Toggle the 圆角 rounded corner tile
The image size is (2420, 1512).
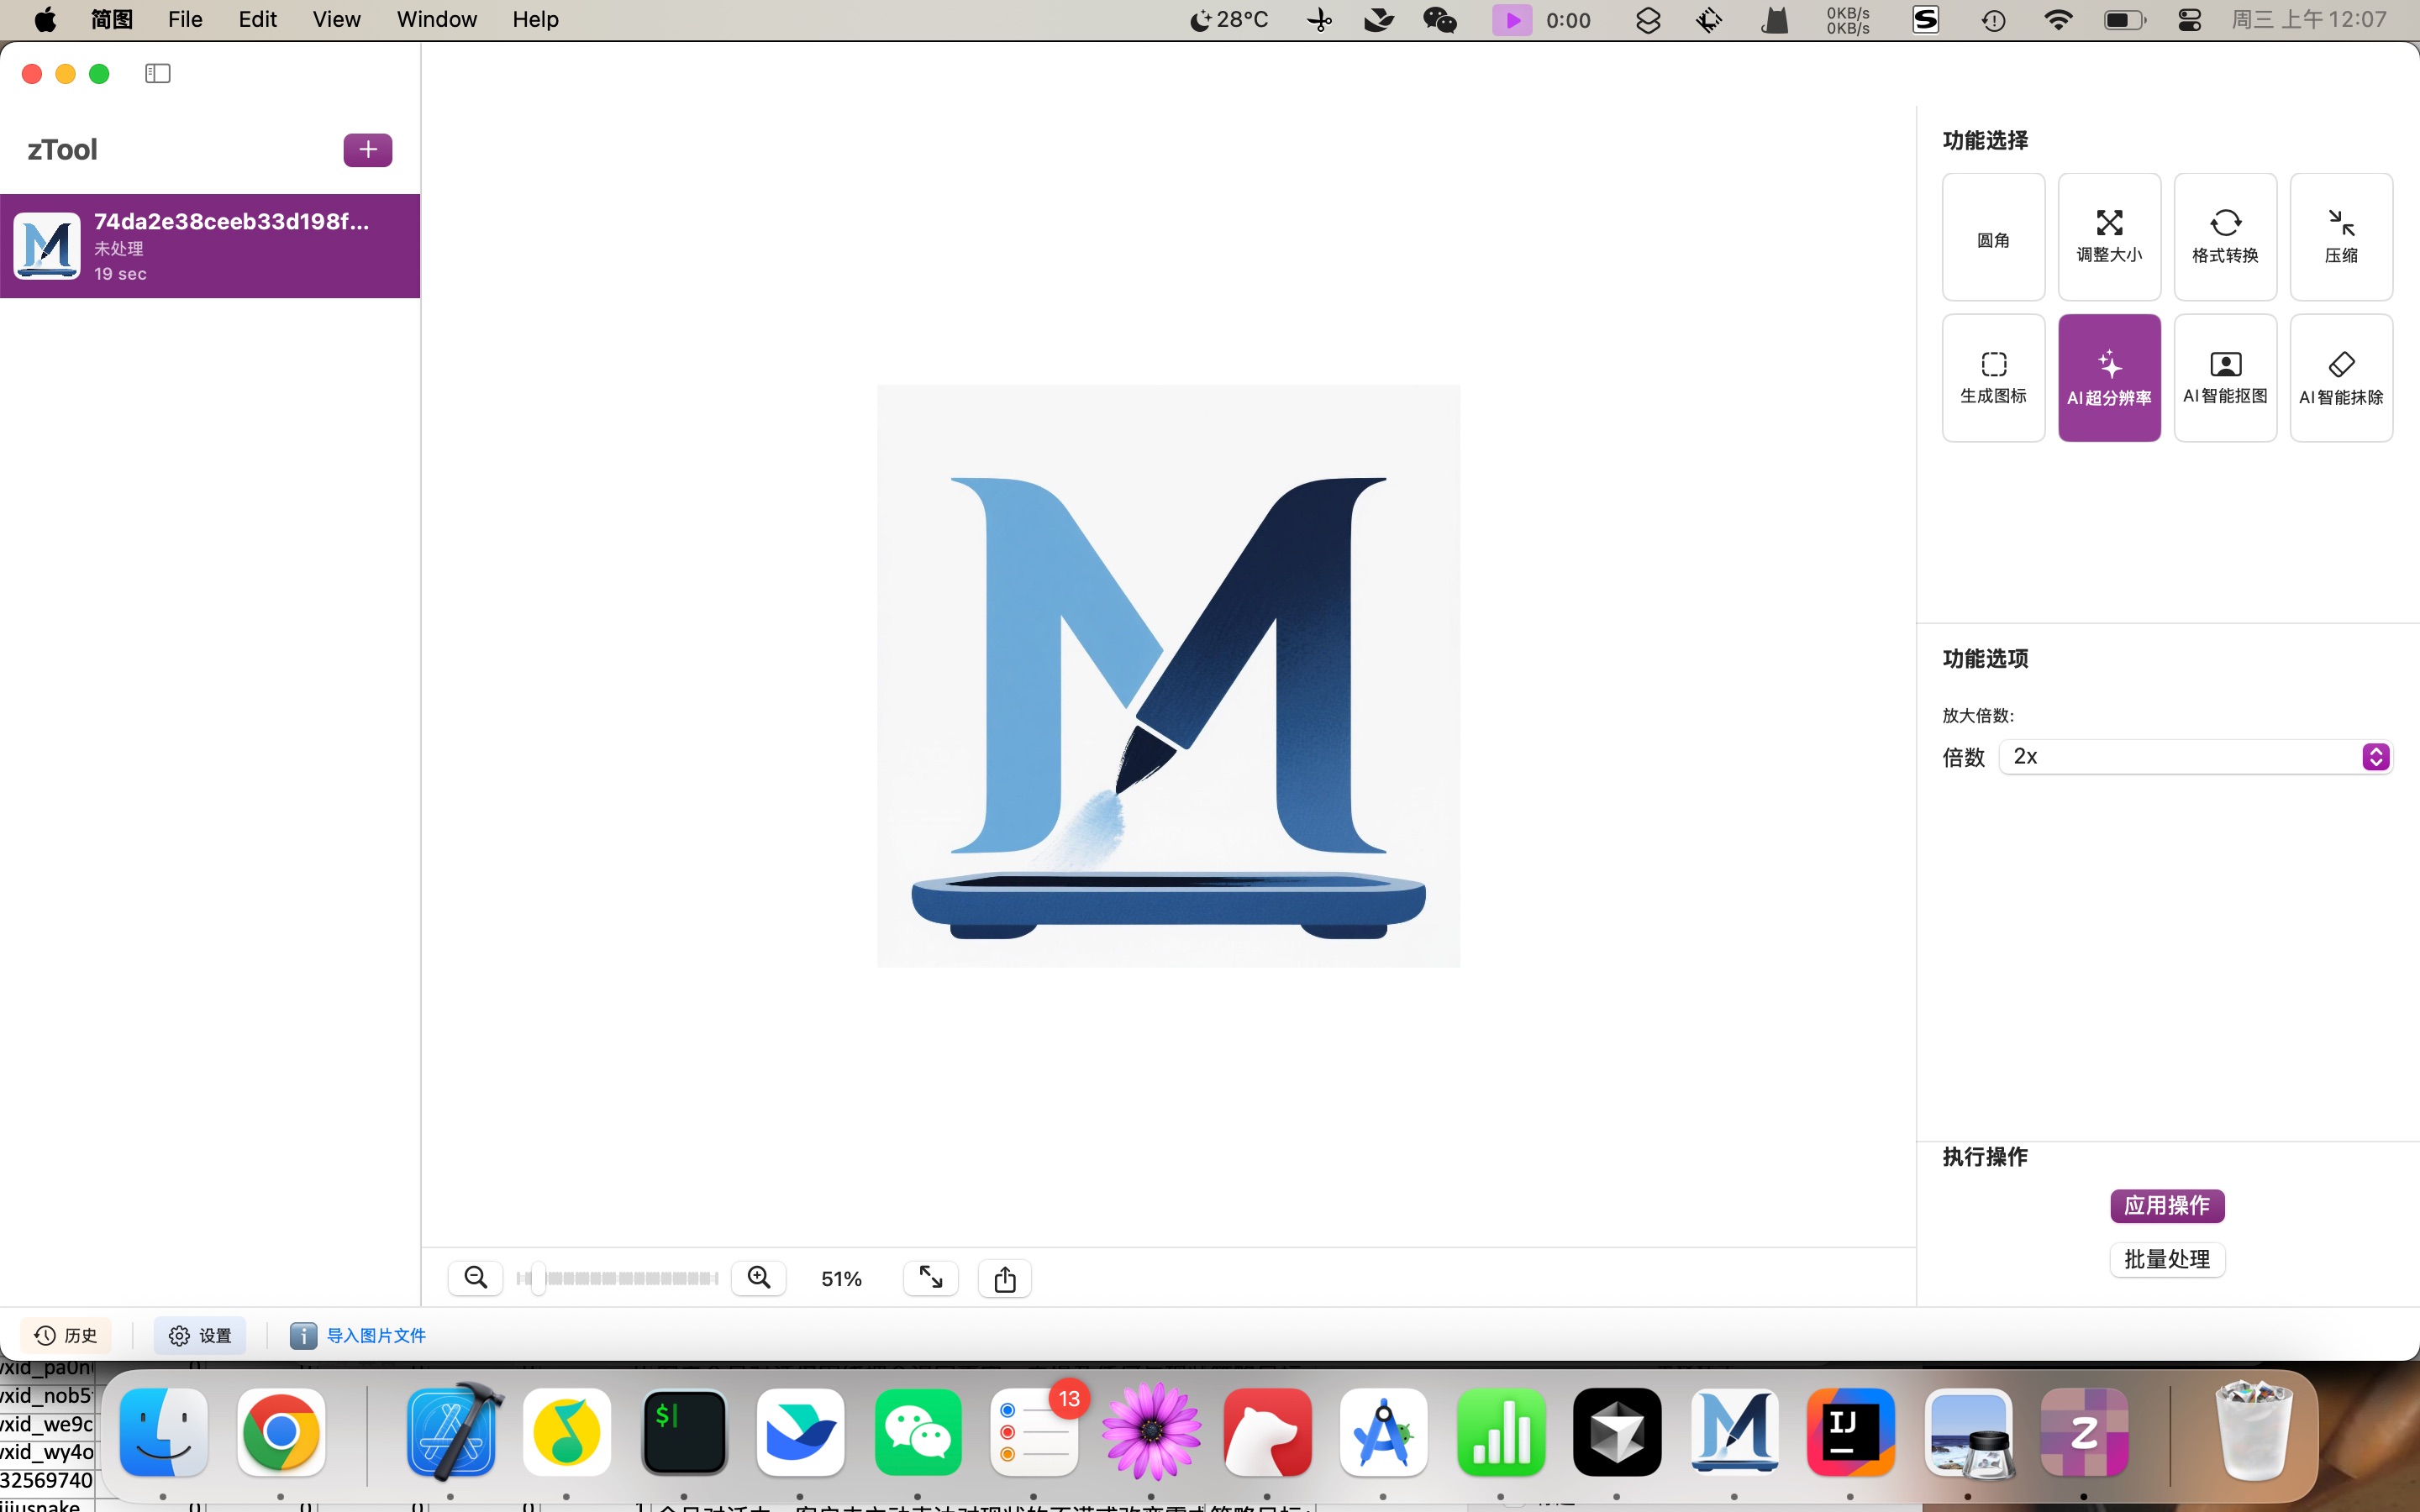click(1993, 237)
